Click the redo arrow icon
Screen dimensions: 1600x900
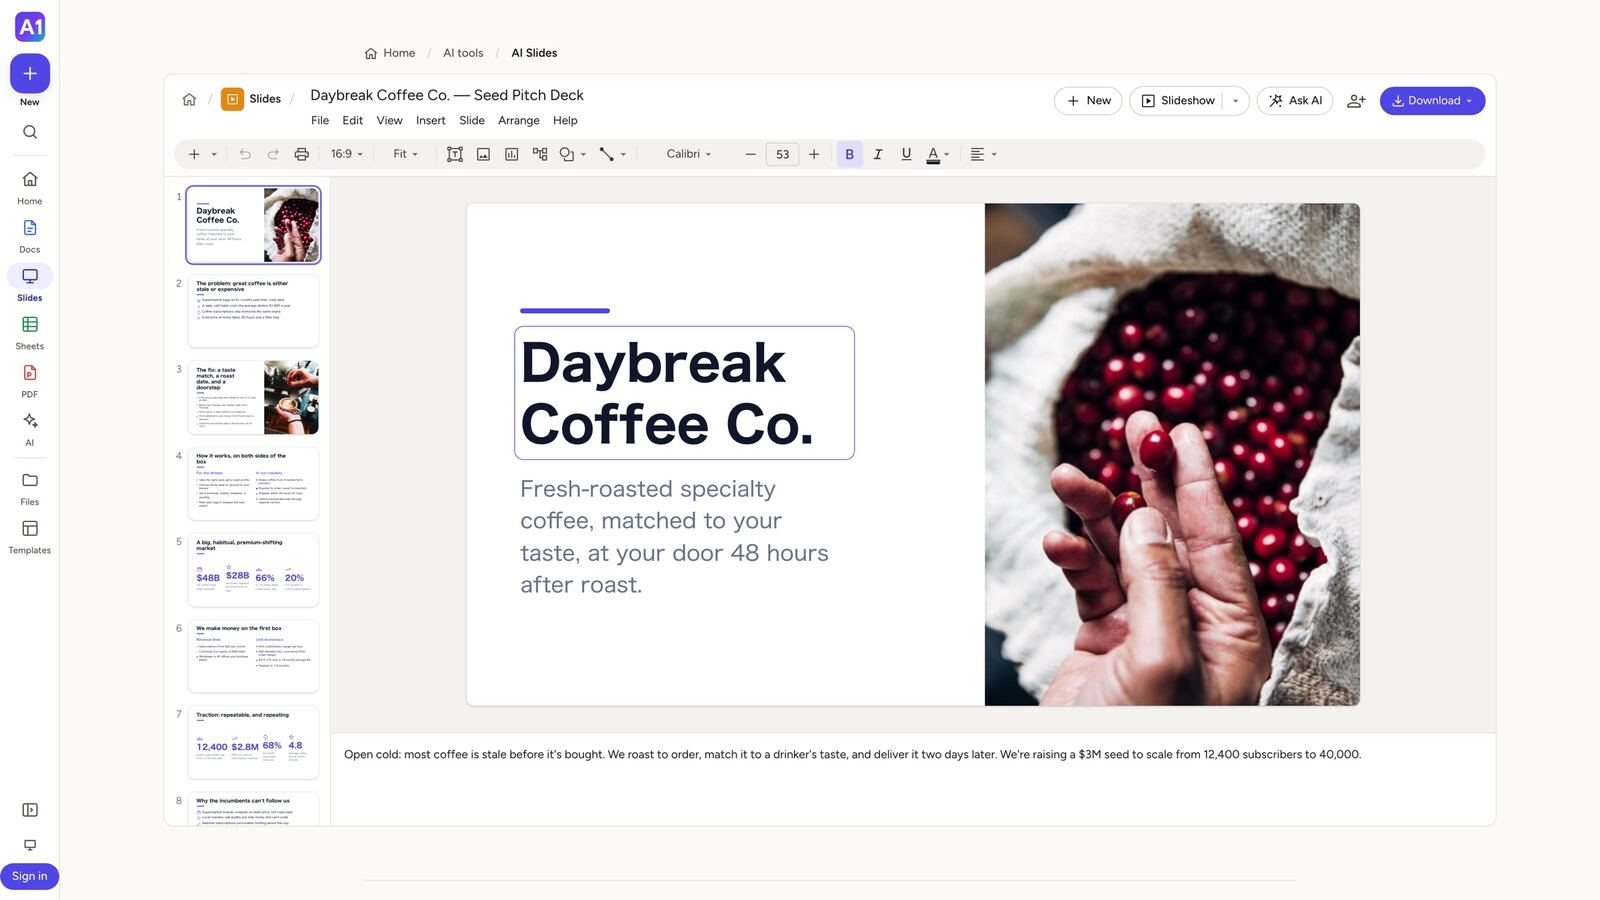click(273, 154)
